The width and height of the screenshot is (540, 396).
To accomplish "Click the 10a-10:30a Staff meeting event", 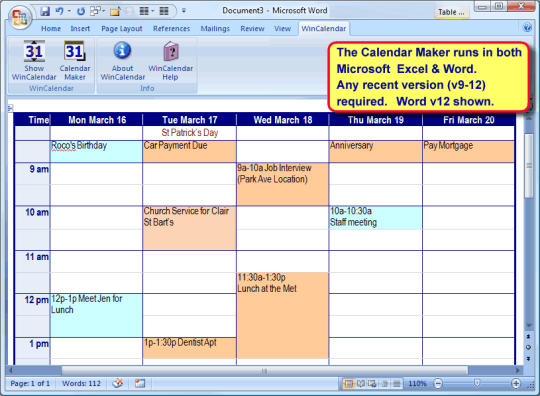I will [376, 218].
